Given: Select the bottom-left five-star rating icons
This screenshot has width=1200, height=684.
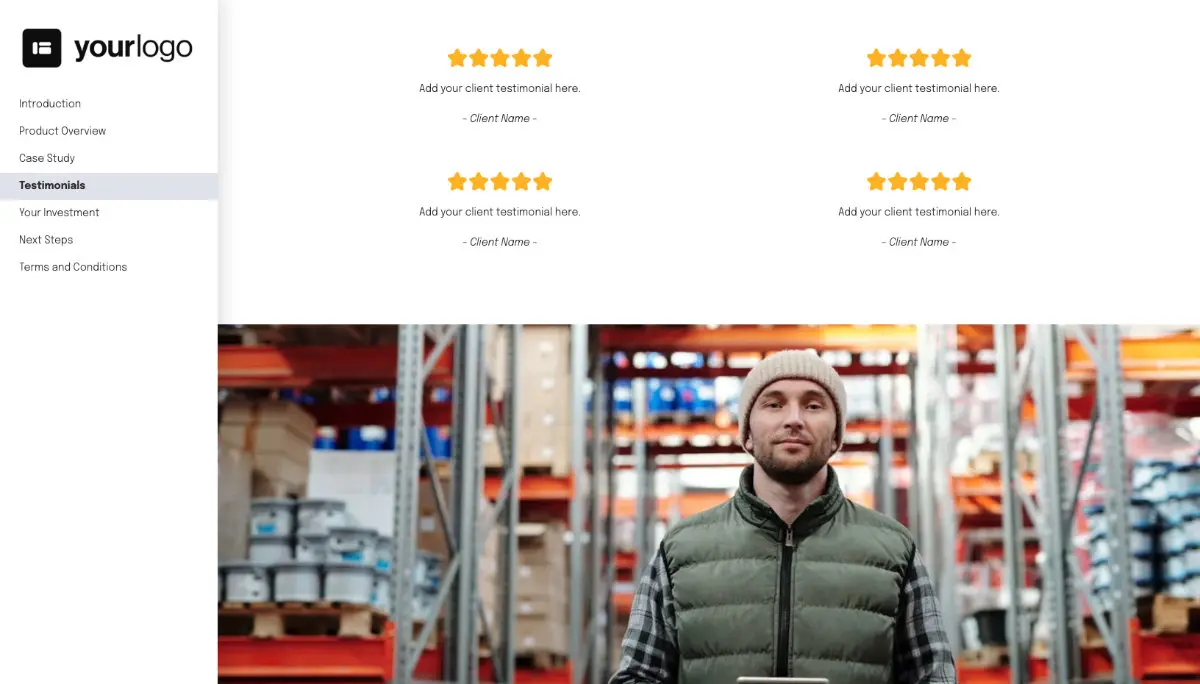Looking at the screenshot, I should point(500,181).
